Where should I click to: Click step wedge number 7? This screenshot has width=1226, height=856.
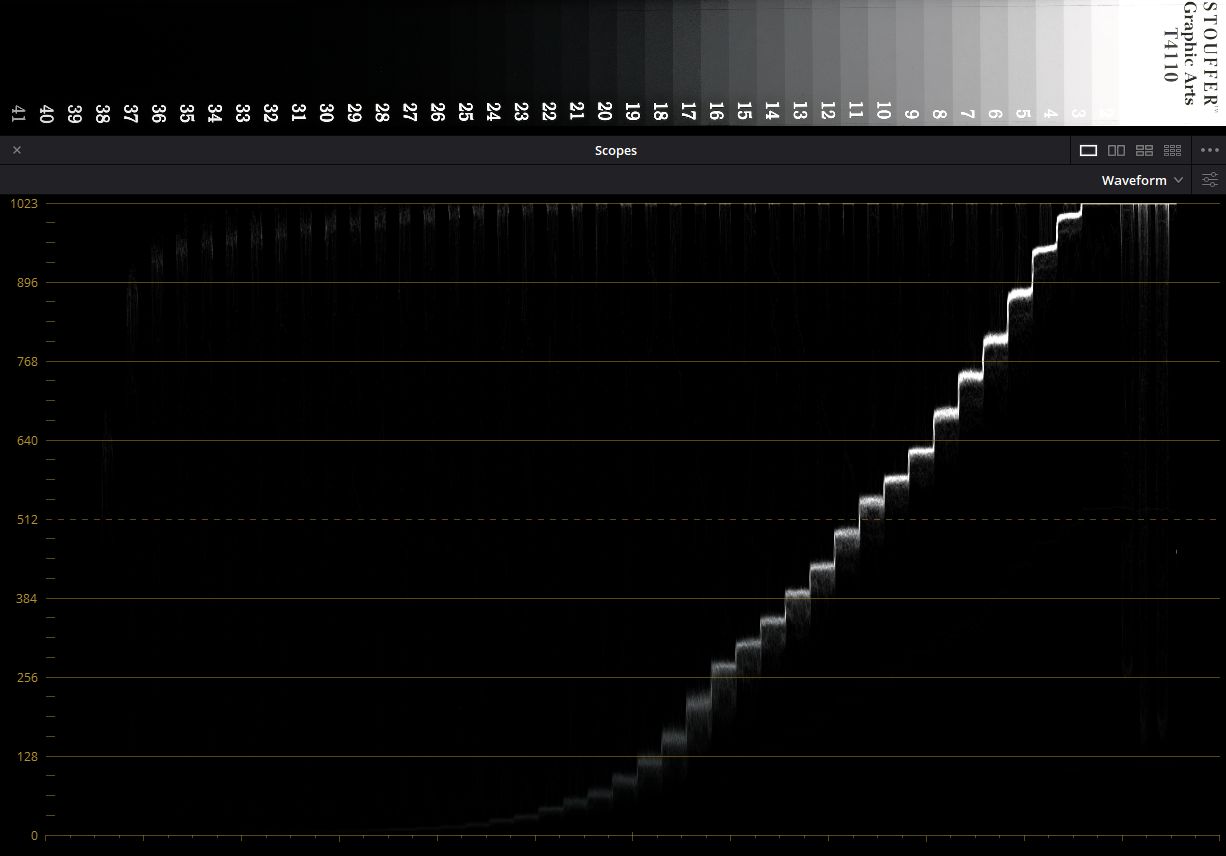click(967, 114)
